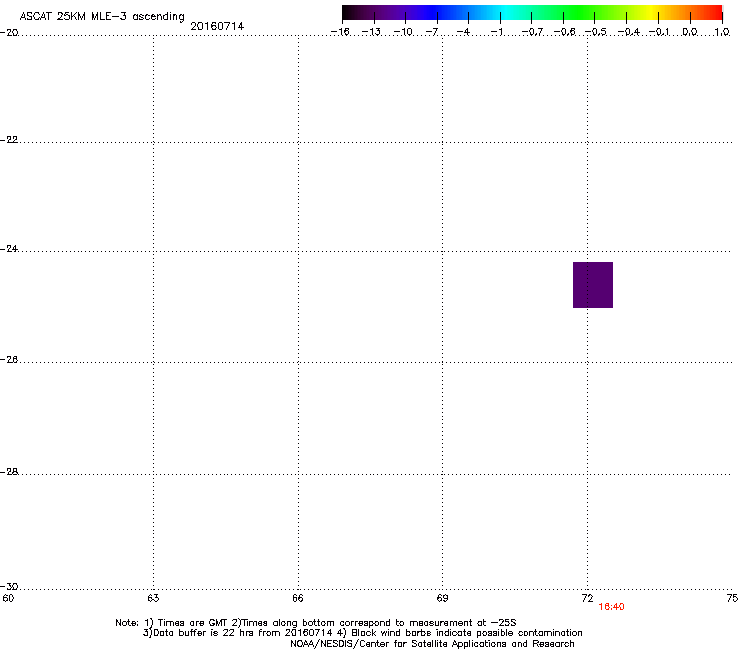Click the -10 label on the color scale
This screenshot has width=740, height=650.
coord(403,32)
